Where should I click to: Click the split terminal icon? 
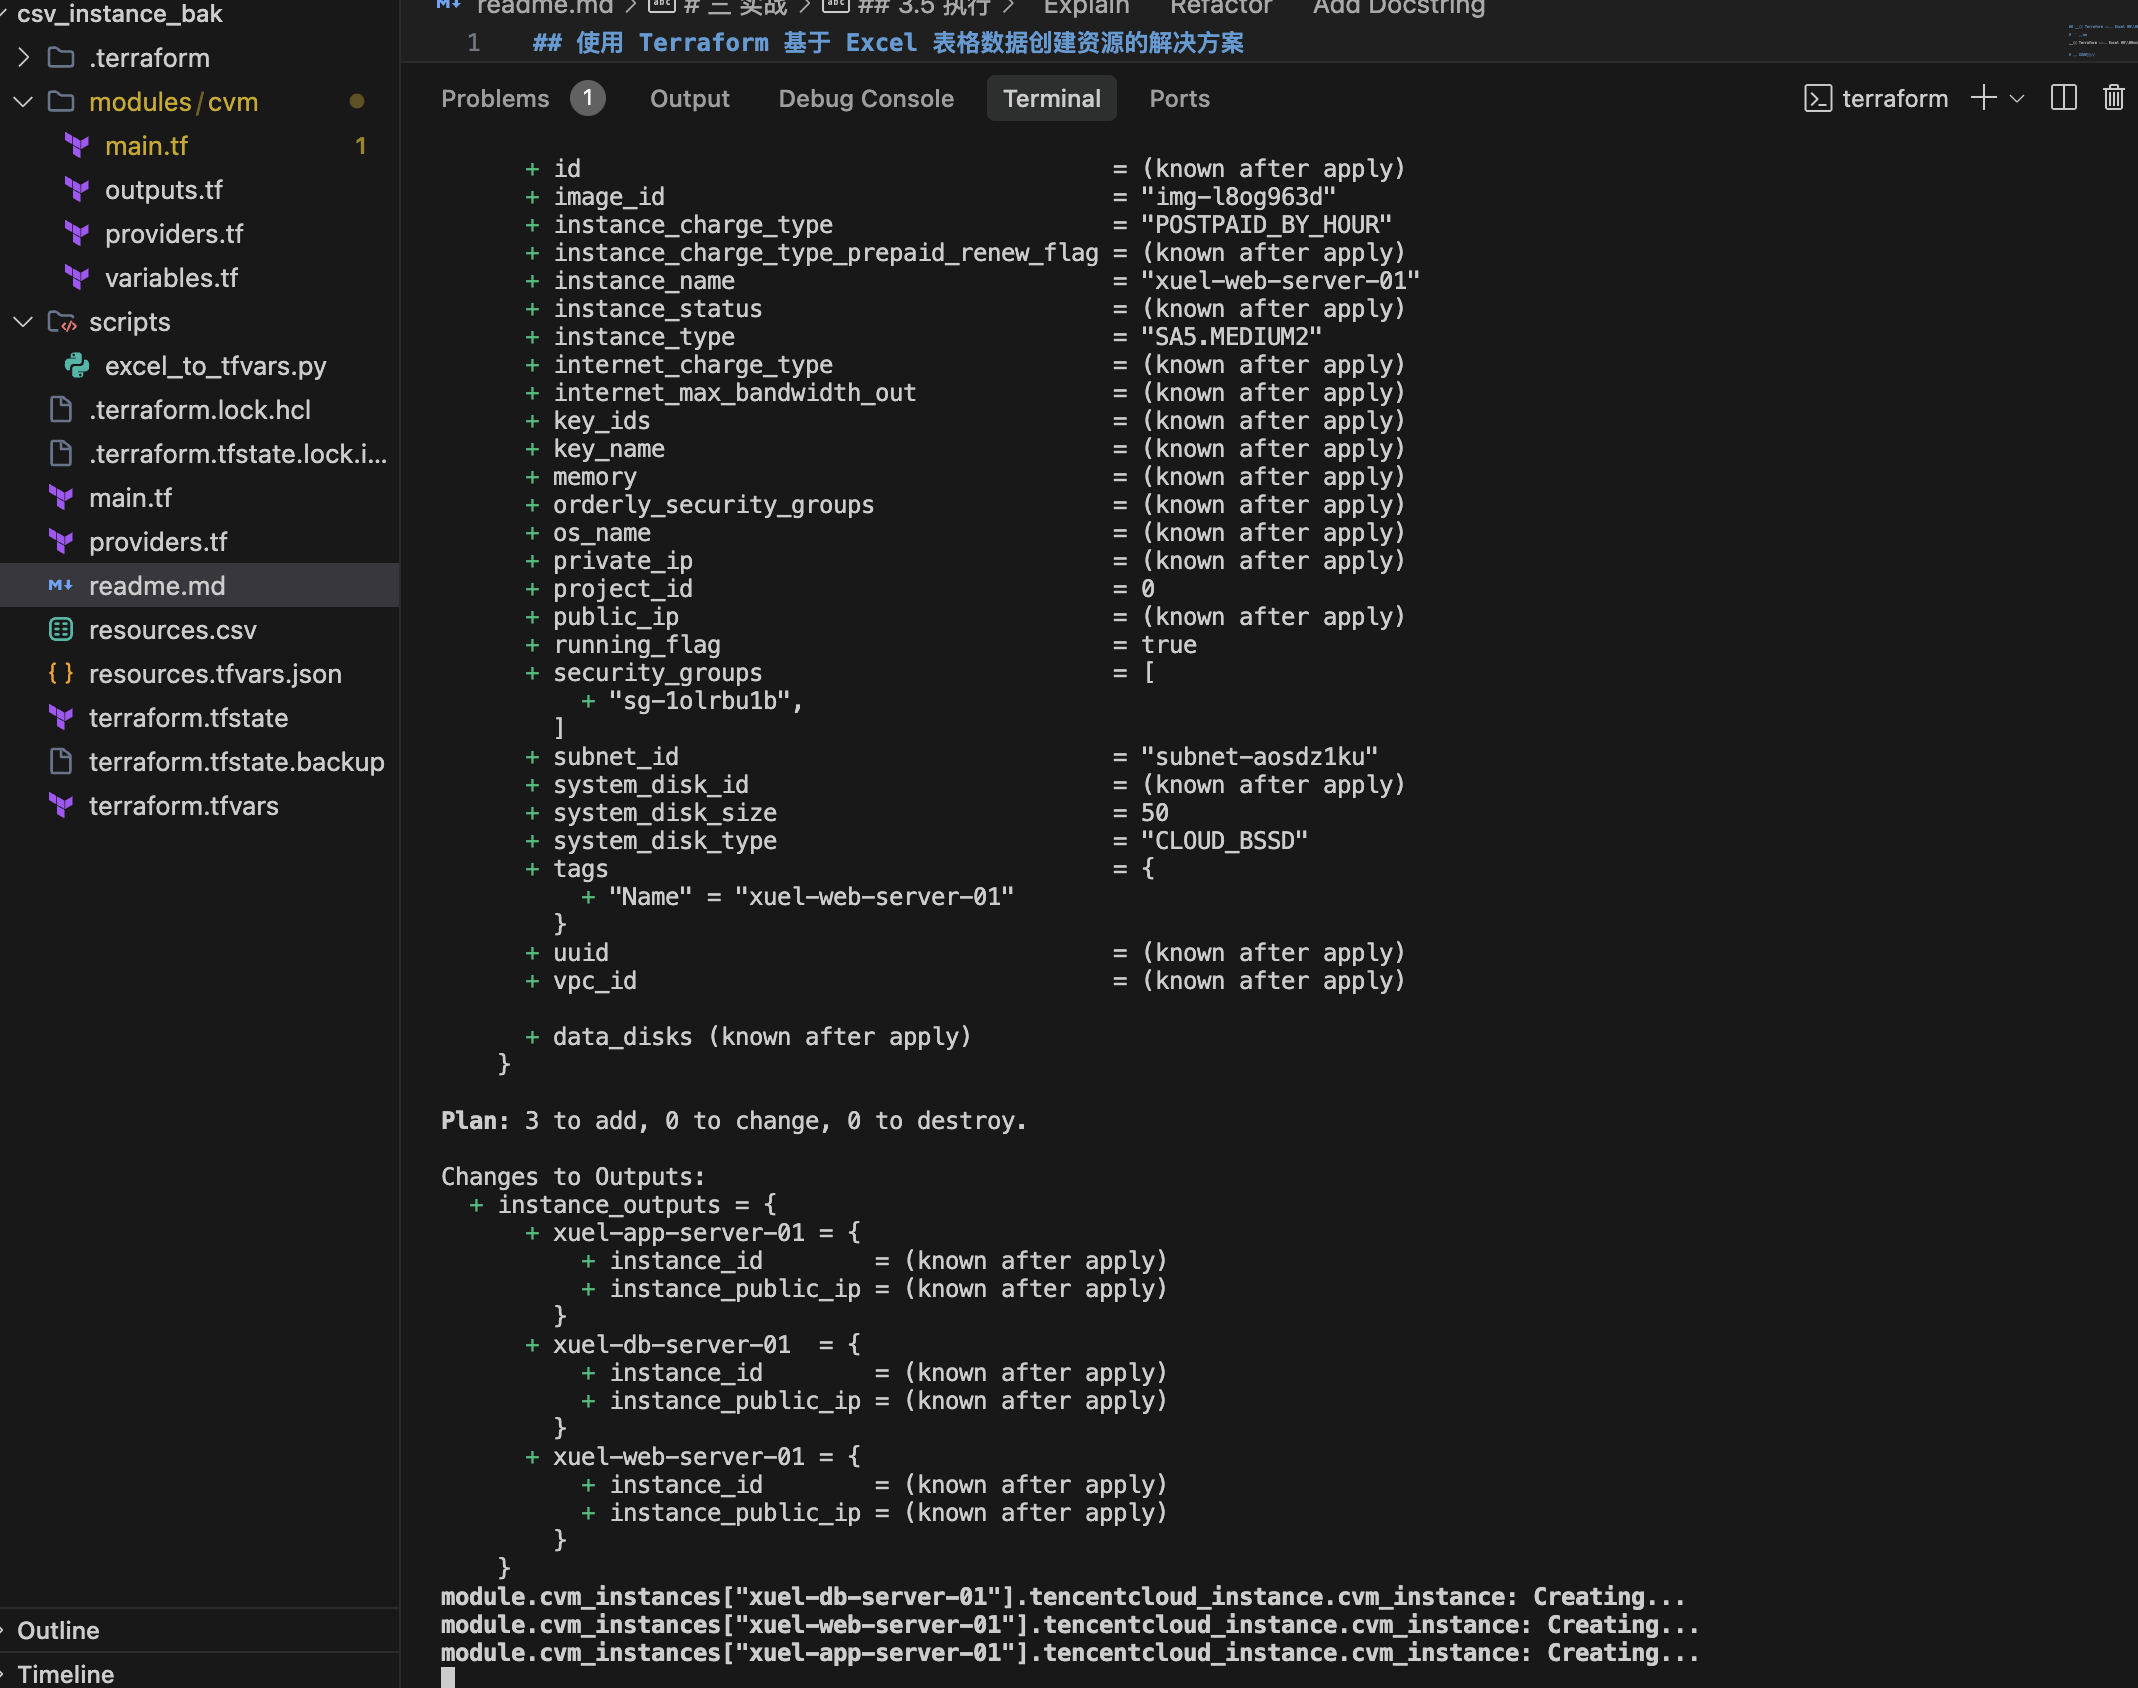pos(2063,98)
